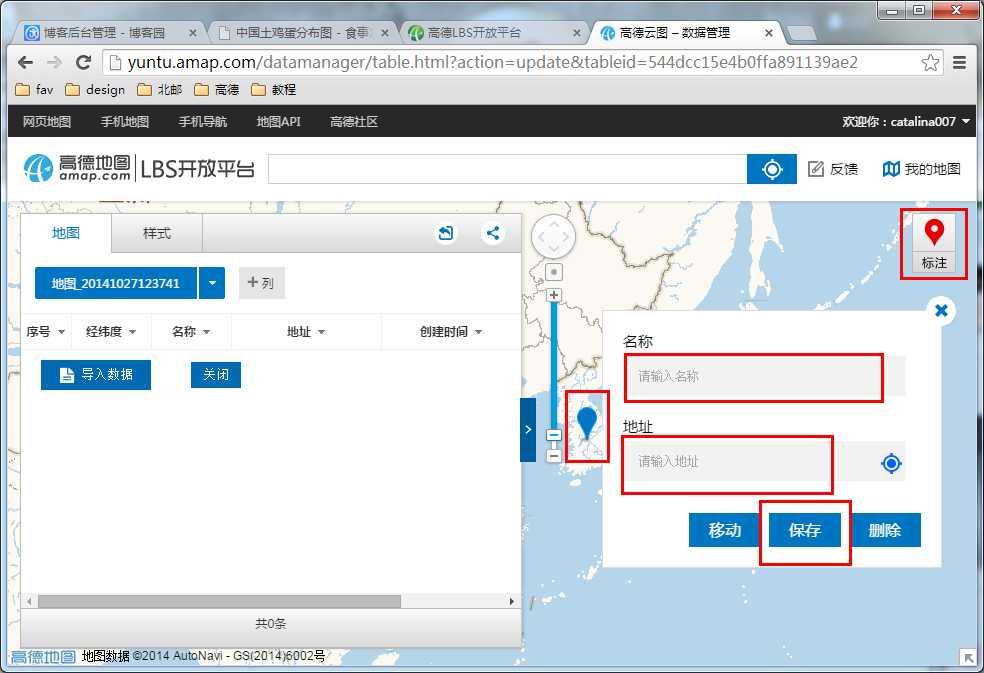Click the 导入数据 button
Screen dimensions: 984x673
point(96,375)
